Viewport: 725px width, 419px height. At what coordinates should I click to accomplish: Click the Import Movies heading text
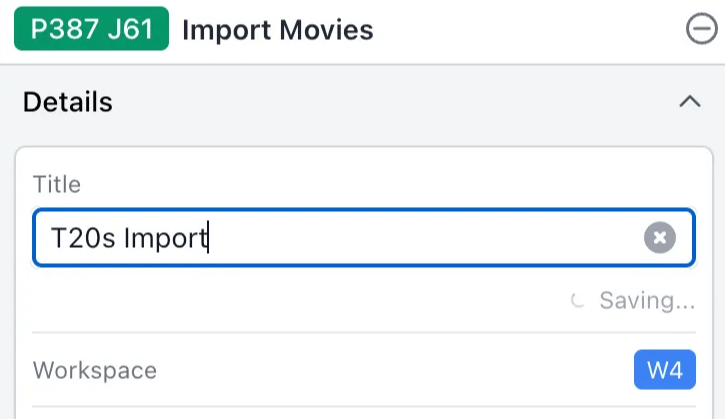[277, 30]
